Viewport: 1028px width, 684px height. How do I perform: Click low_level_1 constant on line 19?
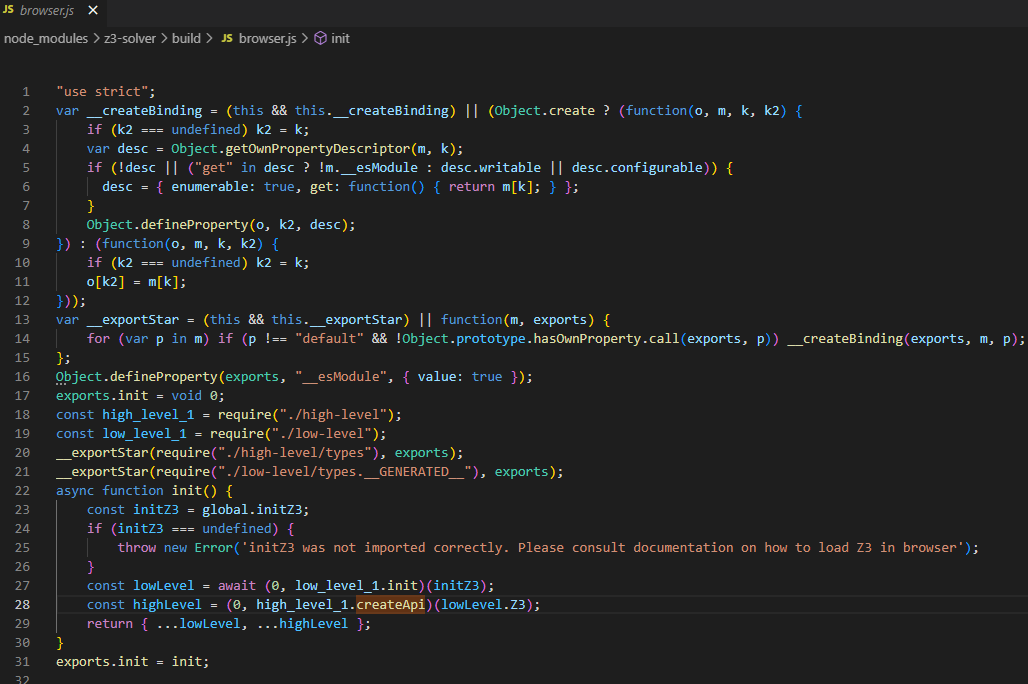tap(144, 434)
